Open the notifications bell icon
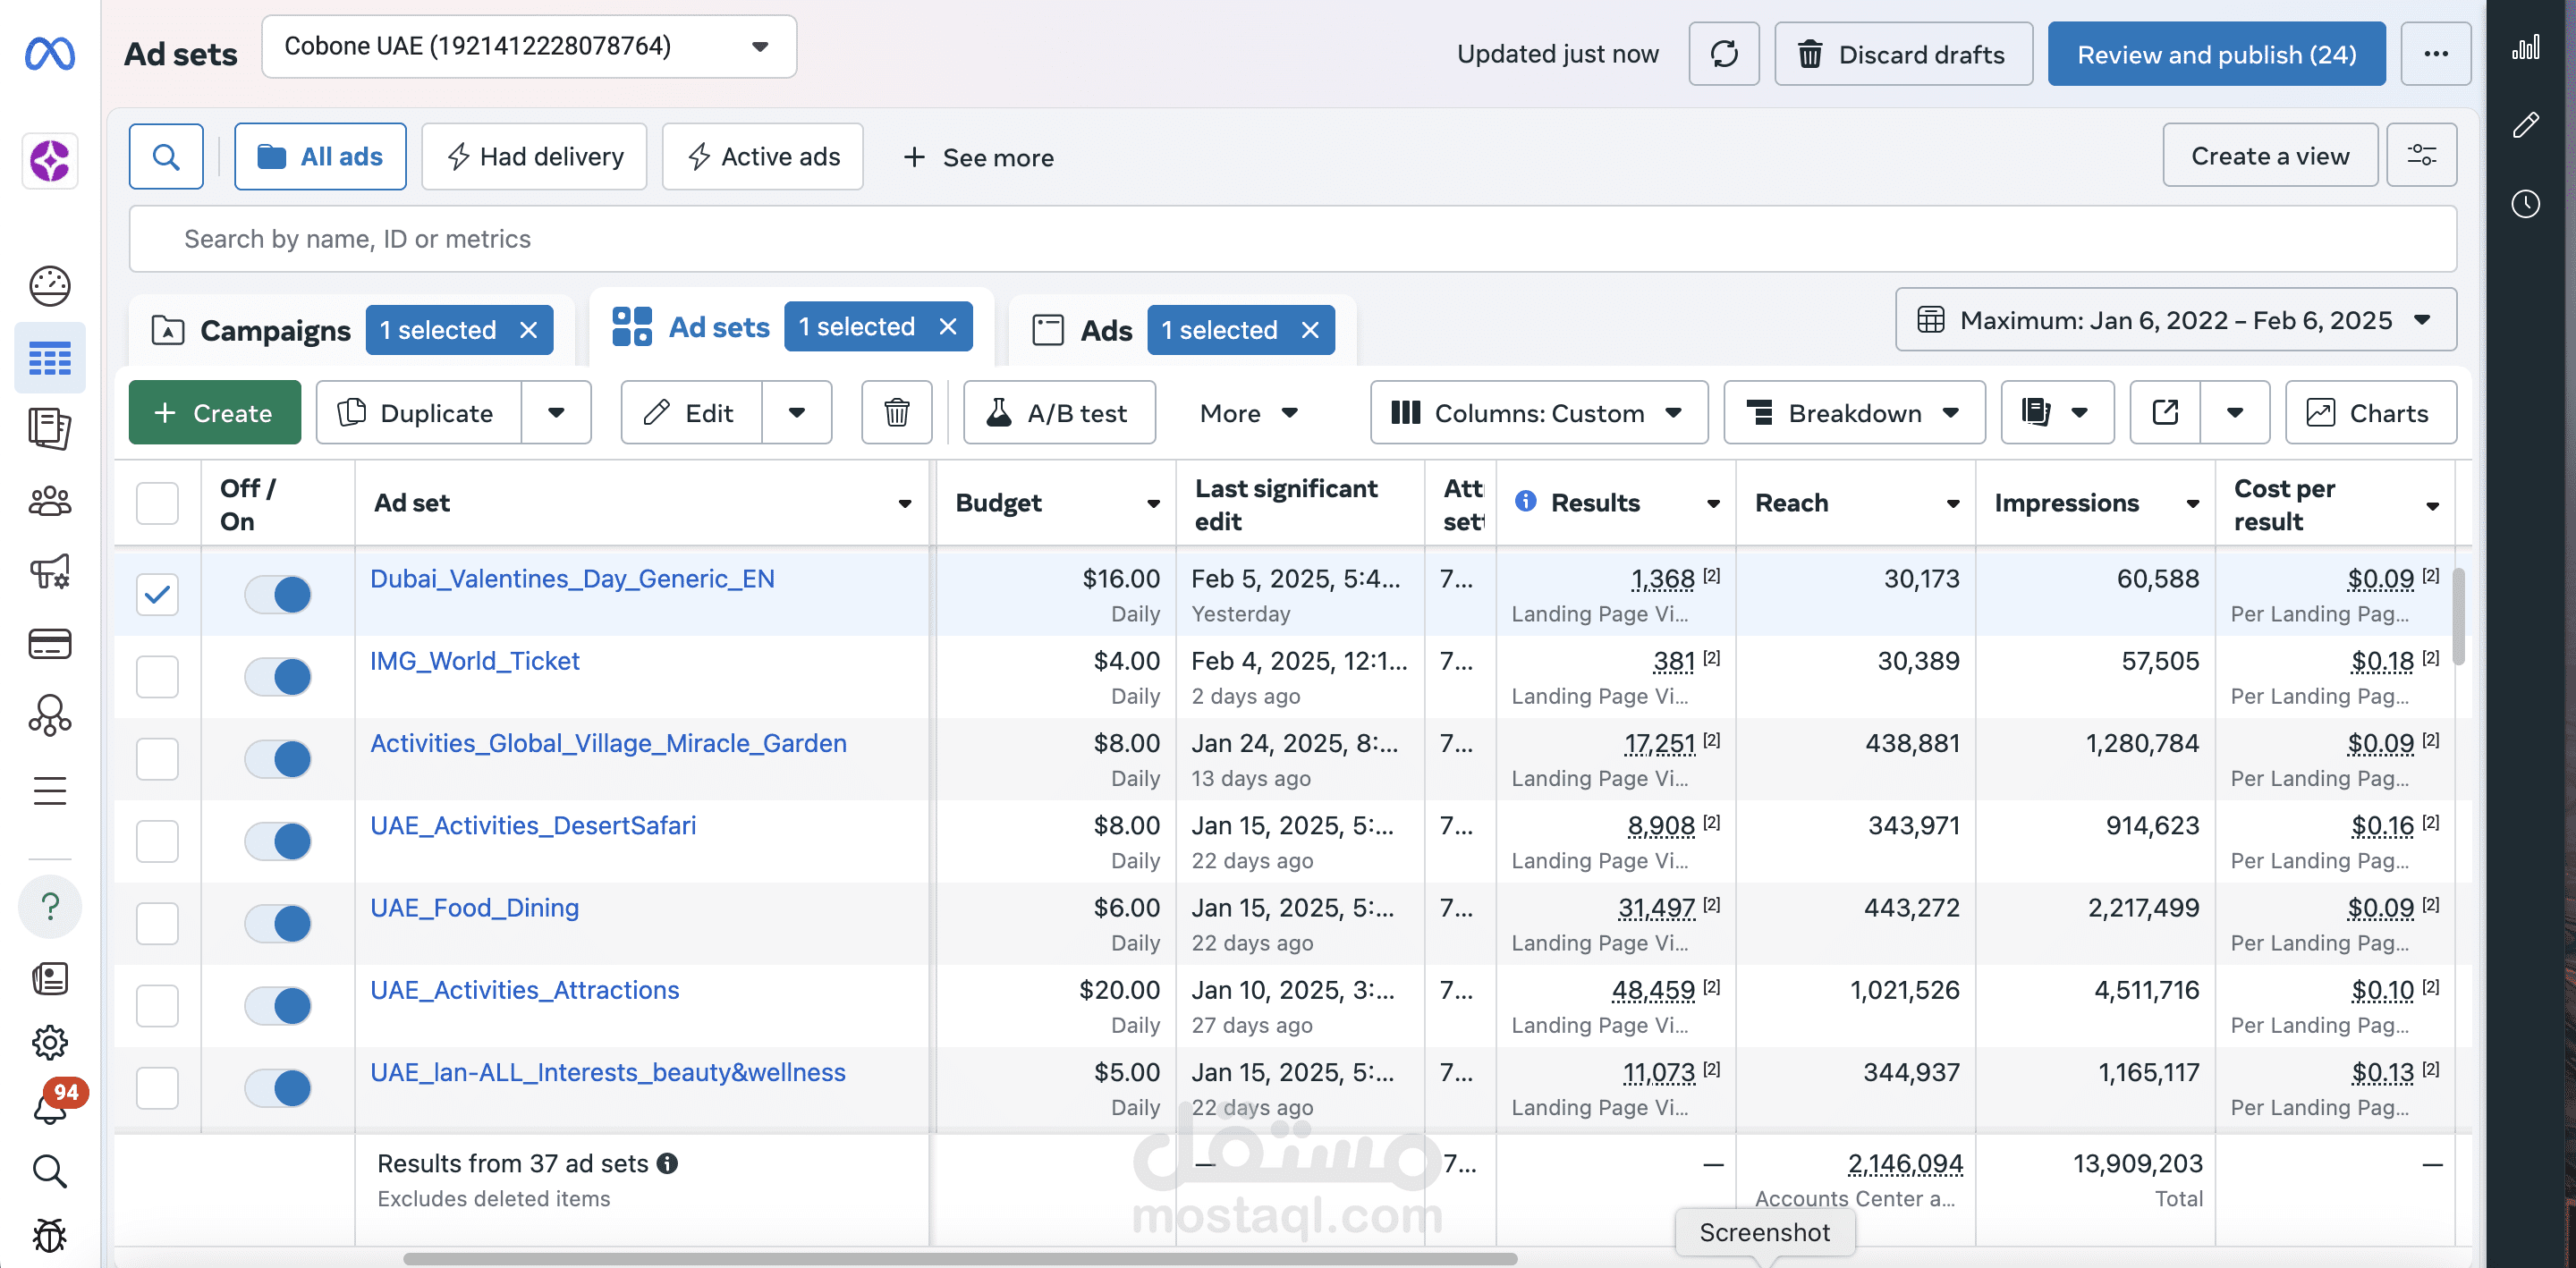This screenshot has width=2576, height=1268. pos(50,1108)
